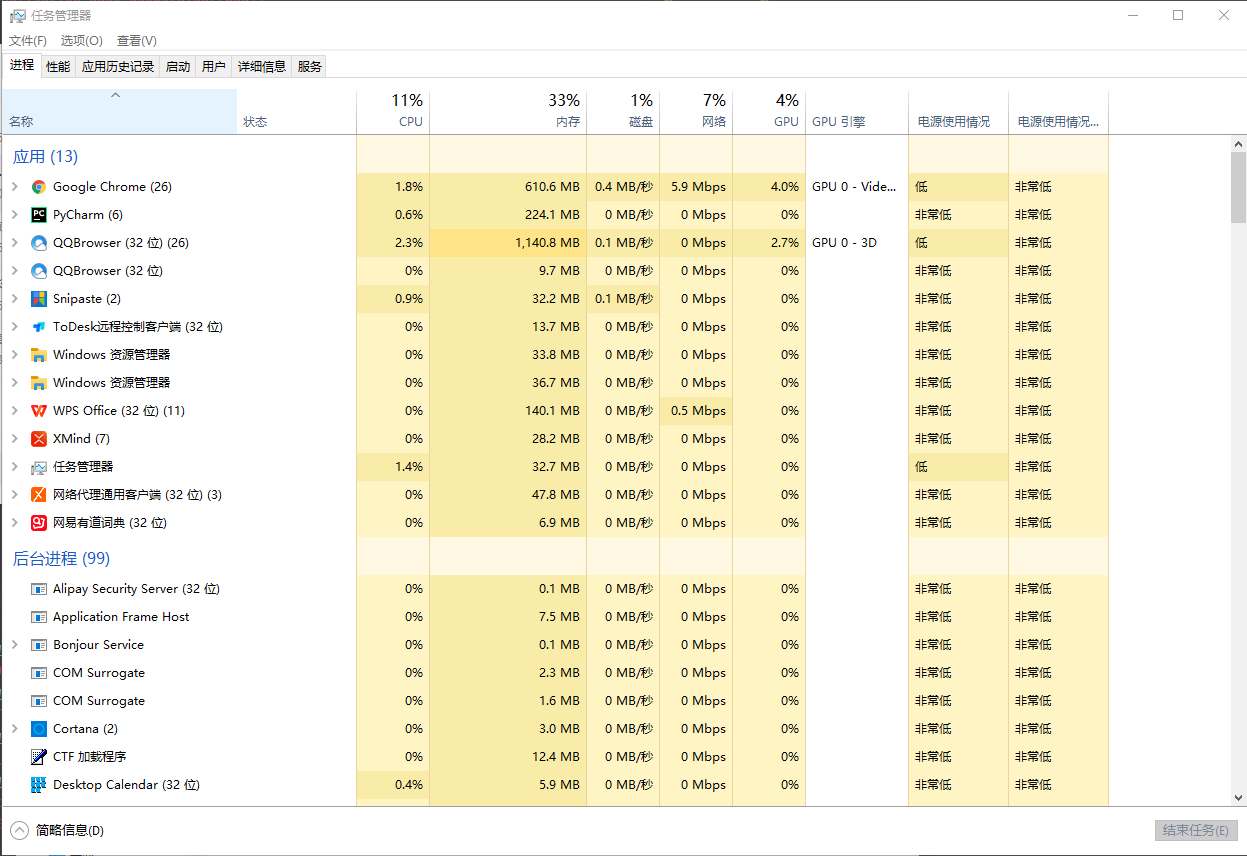Click the 0.5 Mbps network value for WPS Office

pyautogui.click(x=696, y=411)
